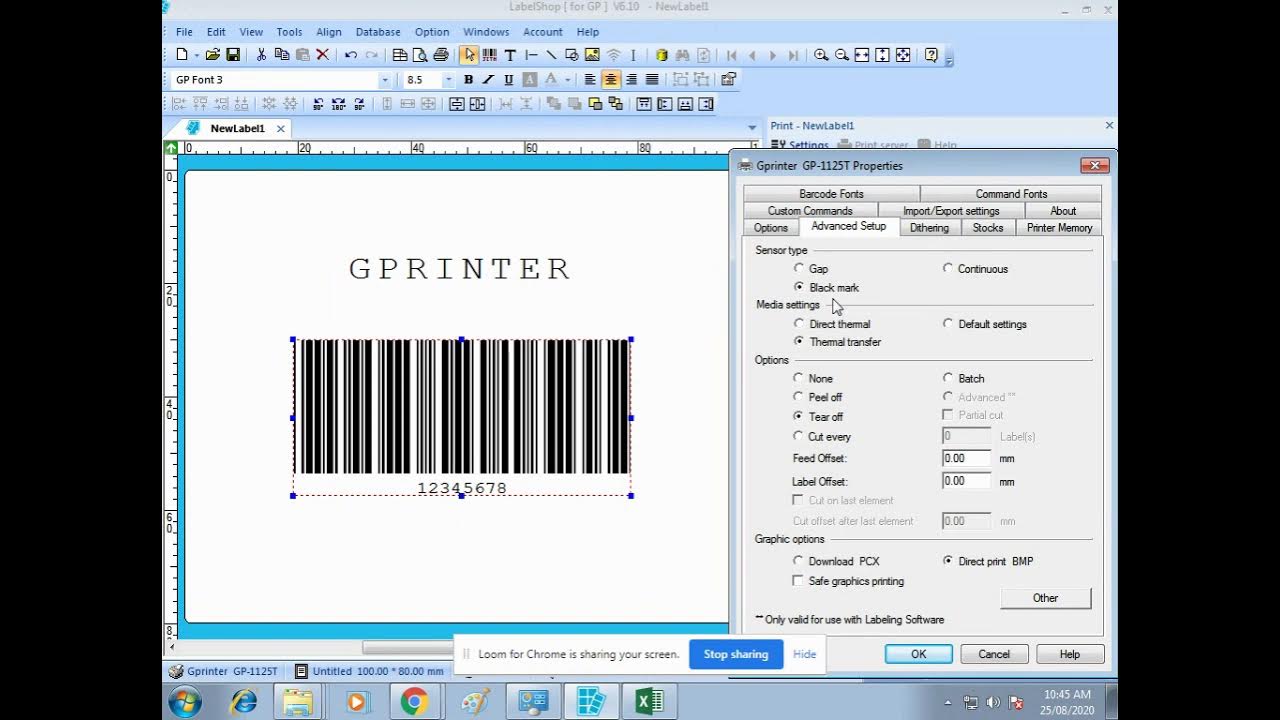Select the diagonal line drawing tool
Viewport: 1280px width, 720px height.
[551, 55]
